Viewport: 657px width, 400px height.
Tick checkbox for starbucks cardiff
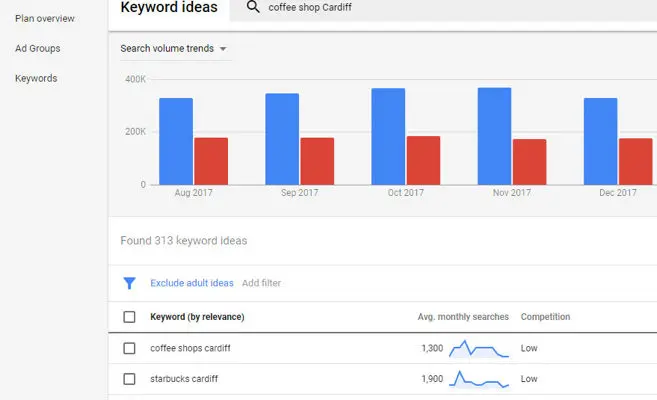click(x=129, y=379)
